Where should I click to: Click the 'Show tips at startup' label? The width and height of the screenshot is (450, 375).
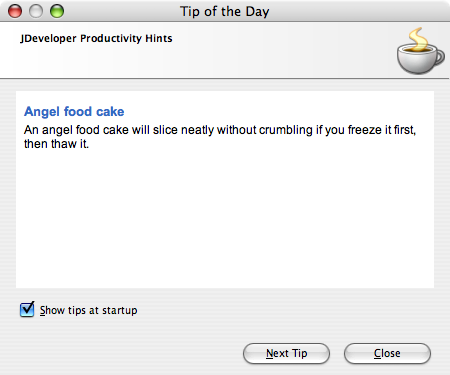coord(89,310)
